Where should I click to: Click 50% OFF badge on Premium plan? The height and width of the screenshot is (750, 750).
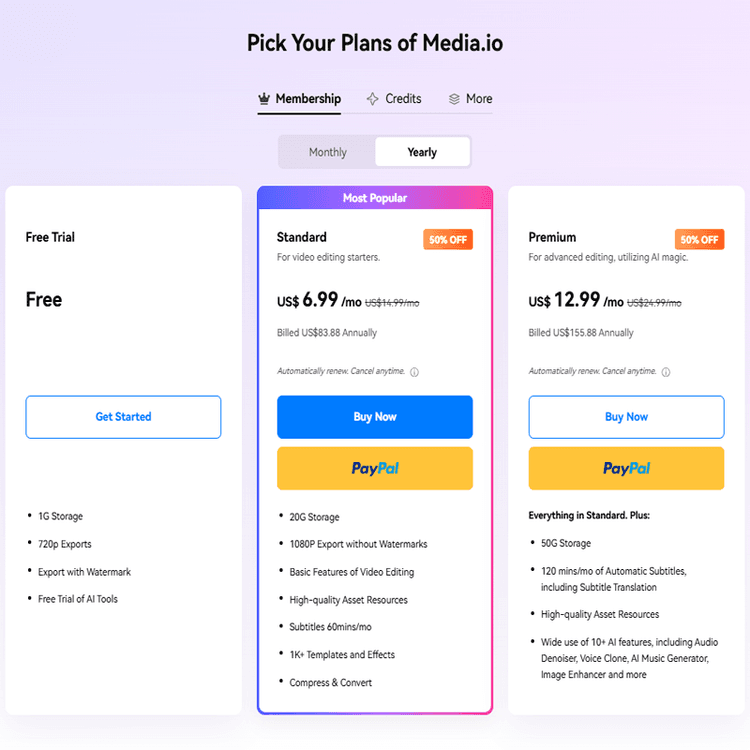coord(699,240)
